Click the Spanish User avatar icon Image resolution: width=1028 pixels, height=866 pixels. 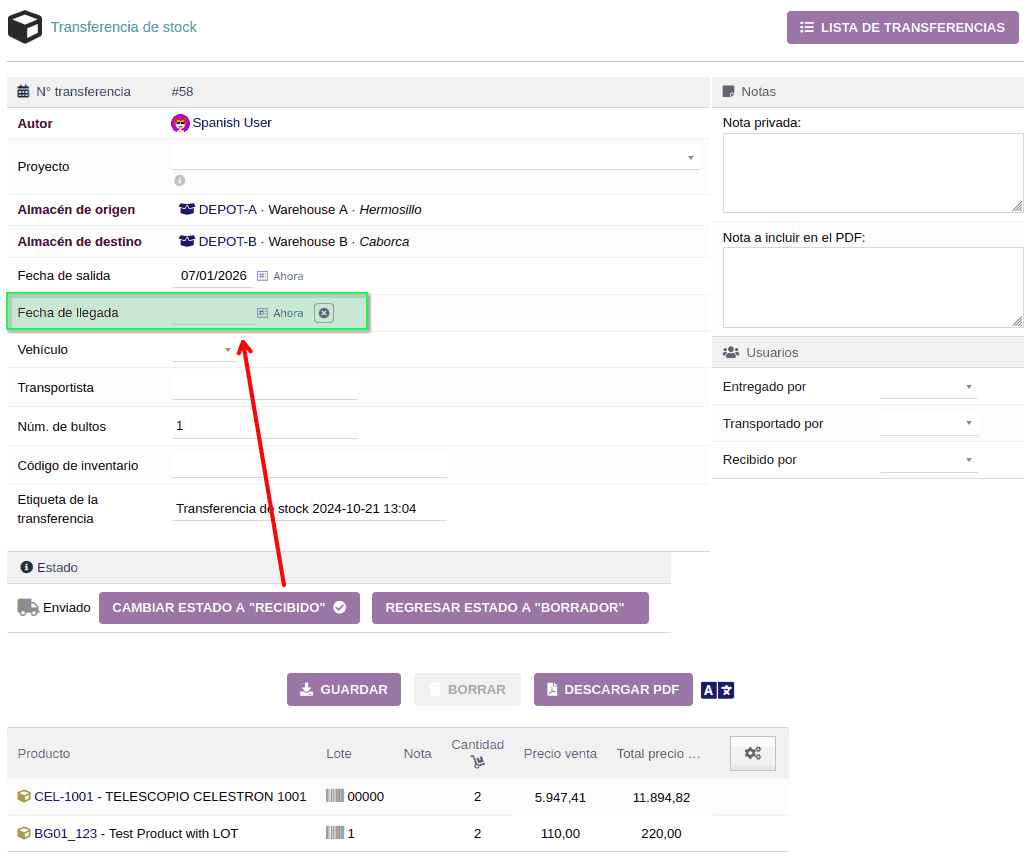(x=180, y=123)
